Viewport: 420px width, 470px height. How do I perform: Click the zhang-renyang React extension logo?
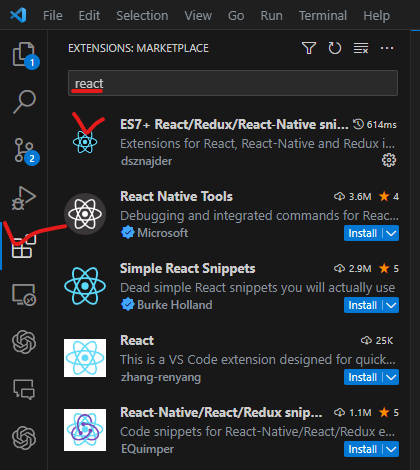point(85,358)
